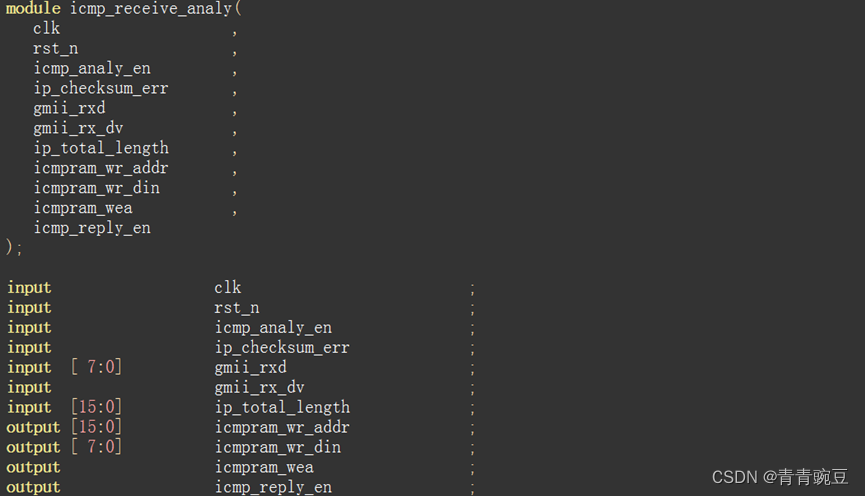The width and height of the screenshot is (865, 496).
Task: Click gmii_rxd in the port list
Action: (x=69, y=108)
